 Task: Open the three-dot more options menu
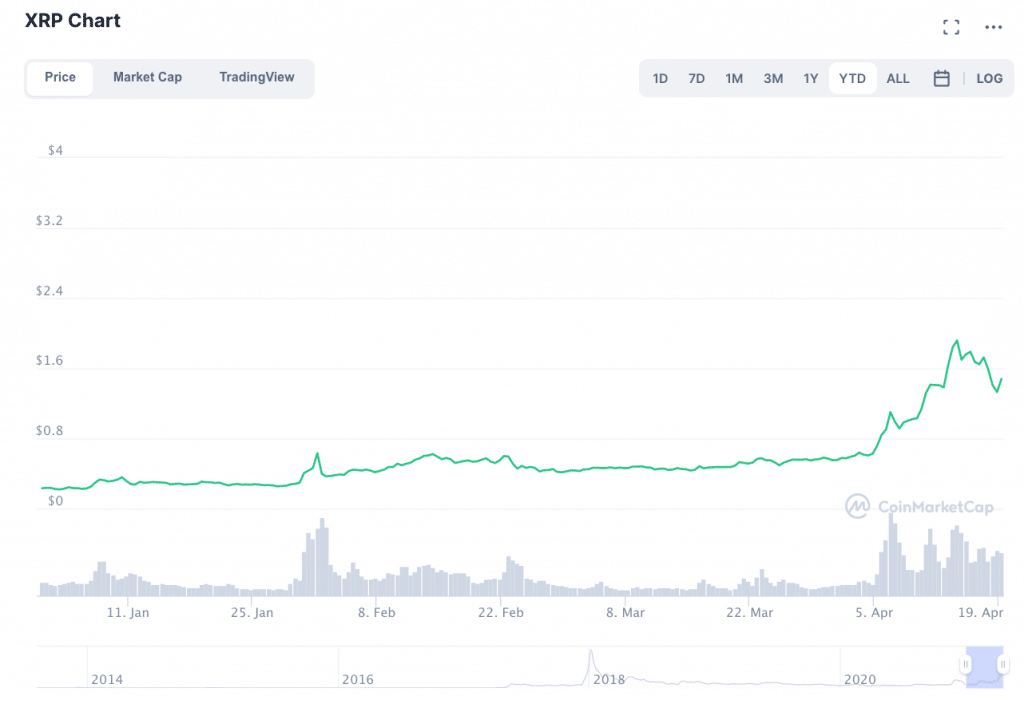[993, 27]
